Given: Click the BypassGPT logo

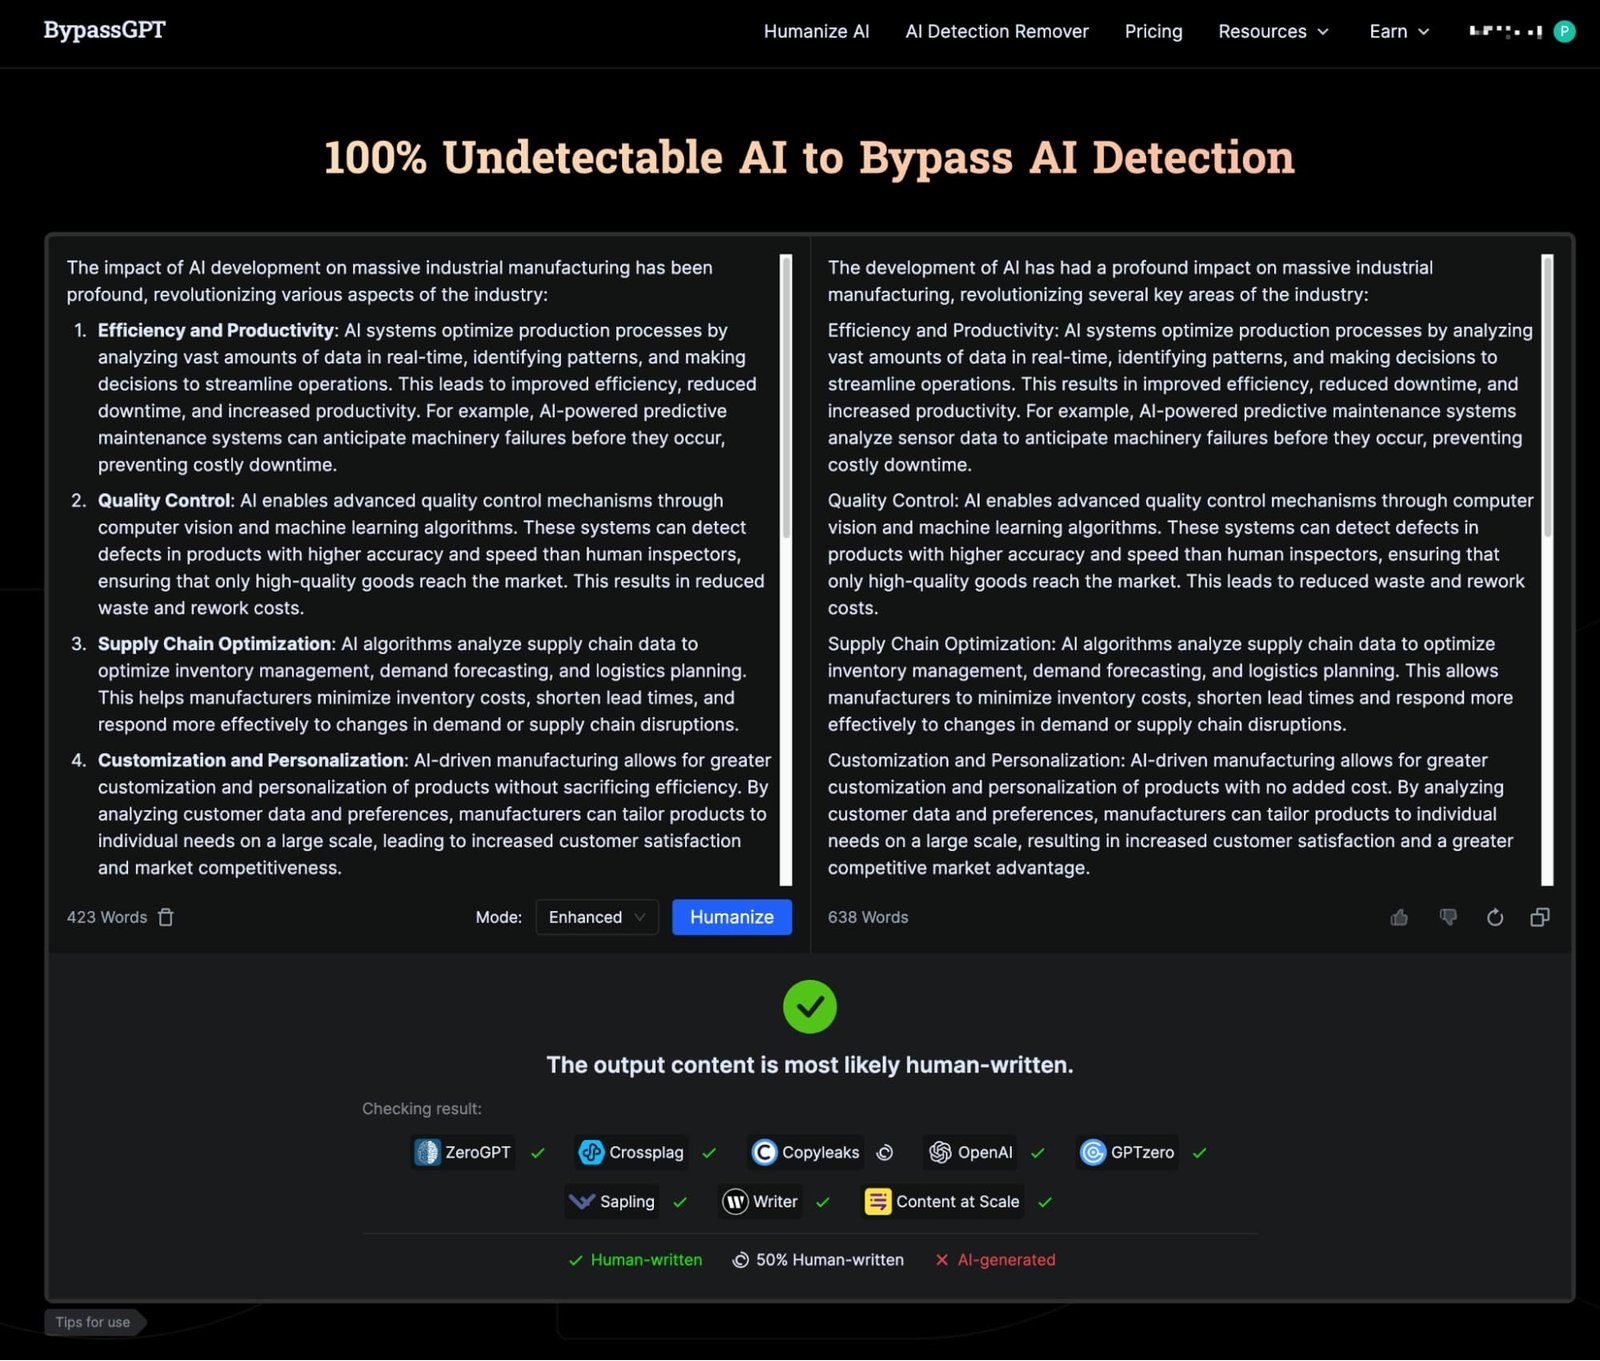Looking at the screenshot, I should click(104, 30).
